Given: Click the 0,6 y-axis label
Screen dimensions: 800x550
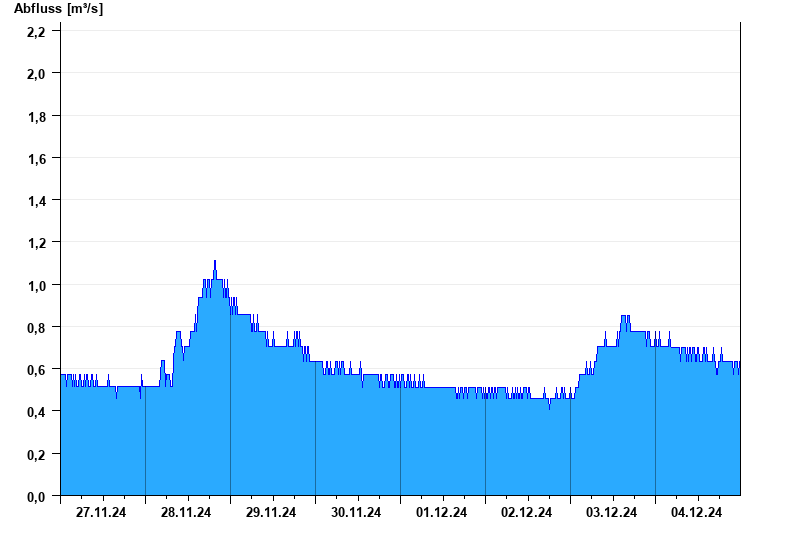Looking at the screenshot, I should [x=36, y=370].
